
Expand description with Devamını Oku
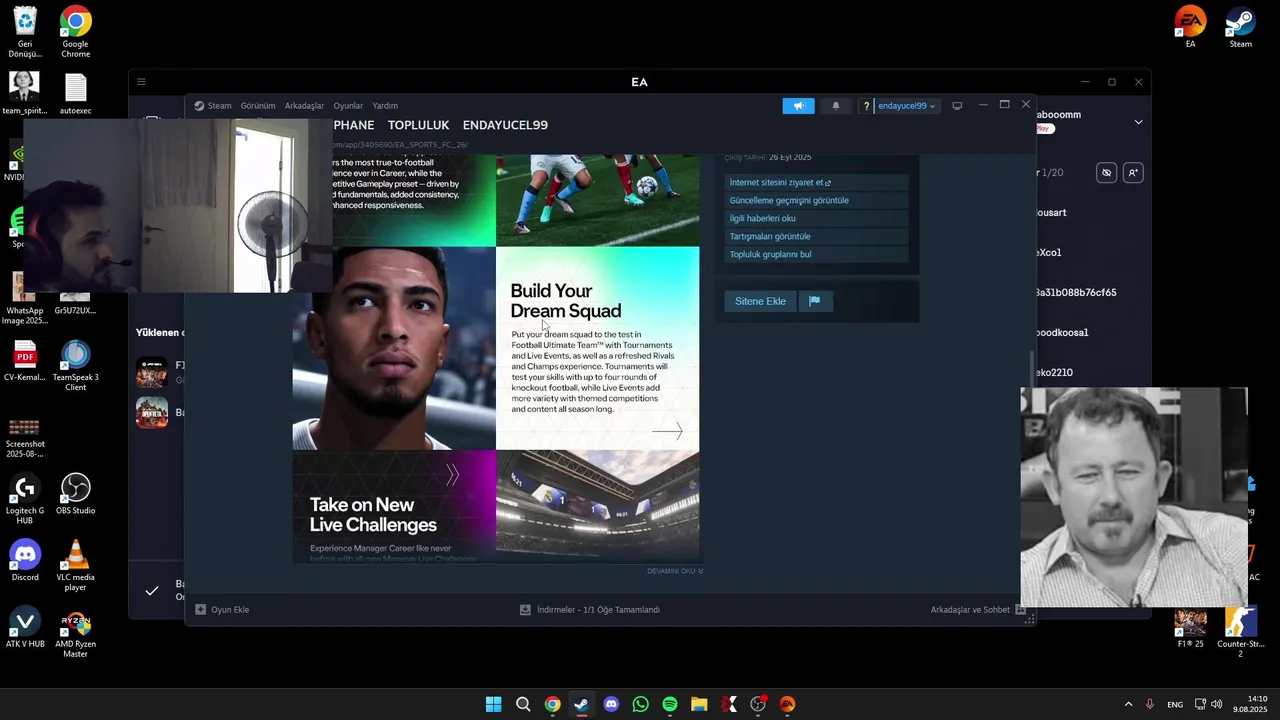(x=675, y=571)
